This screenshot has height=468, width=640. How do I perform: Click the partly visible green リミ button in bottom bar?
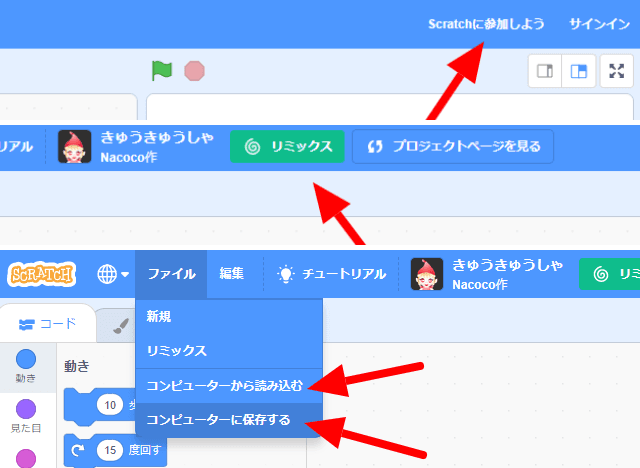click(x=609, y=274)
